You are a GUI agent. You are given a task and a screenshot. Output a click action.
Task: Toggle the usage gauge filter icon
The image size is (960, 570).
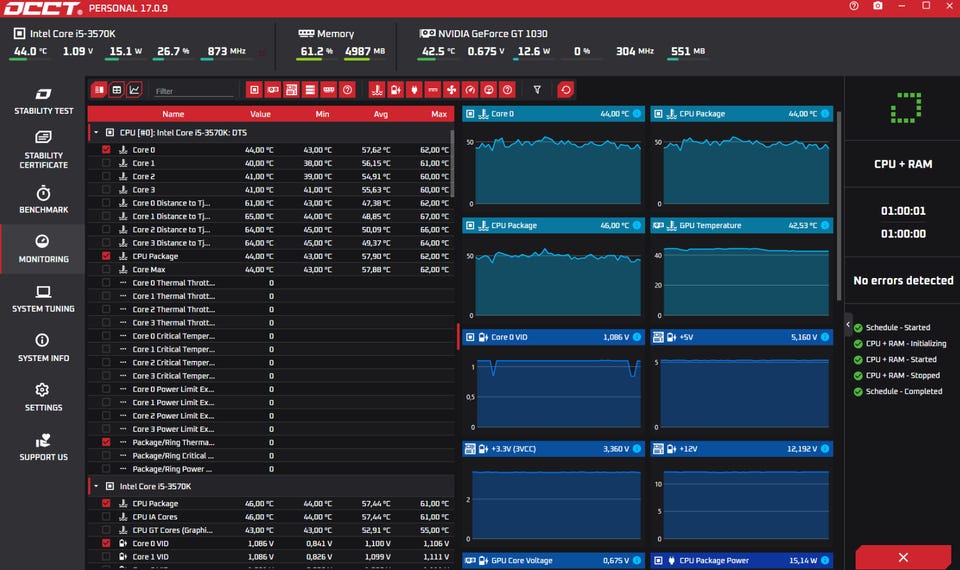[x=489, y=90]
